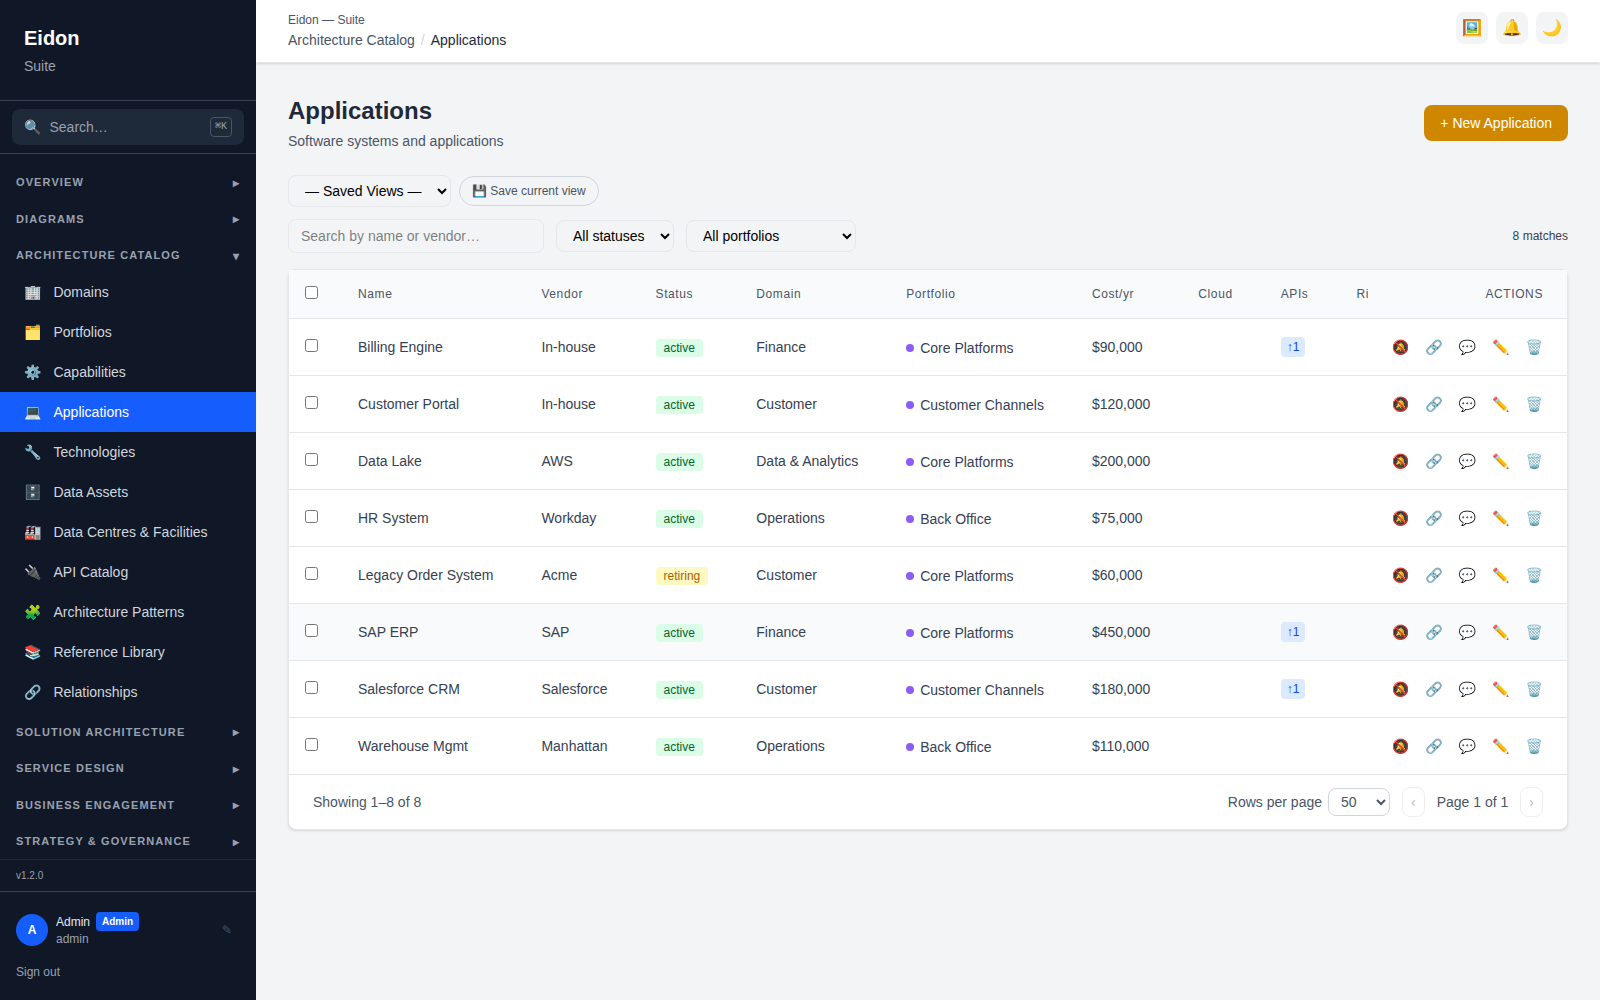Viewport: 1600px width, 1000px height.
Task: Click the retiring status badge
Action: [682, 576]
